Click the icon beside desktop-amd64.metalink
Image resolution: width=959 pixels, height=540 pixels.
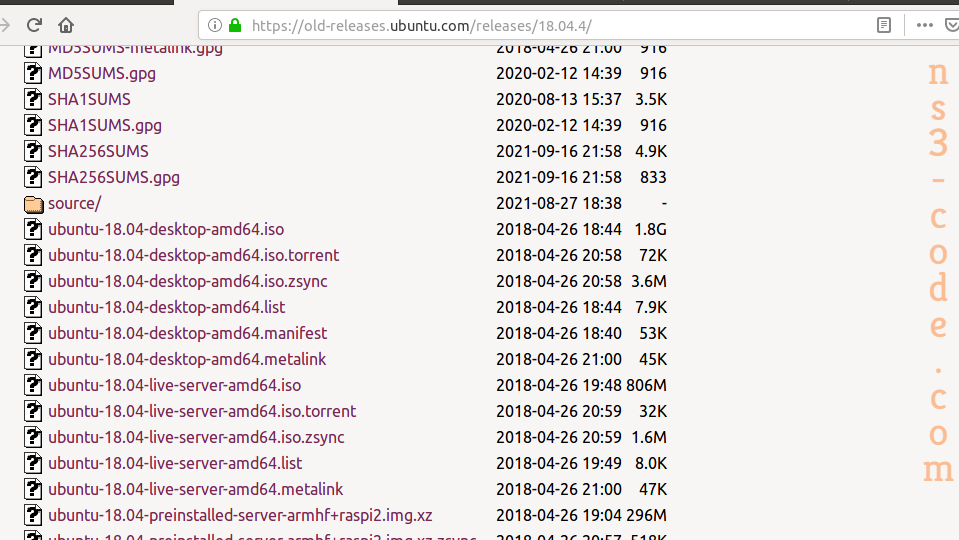(33, 359)
